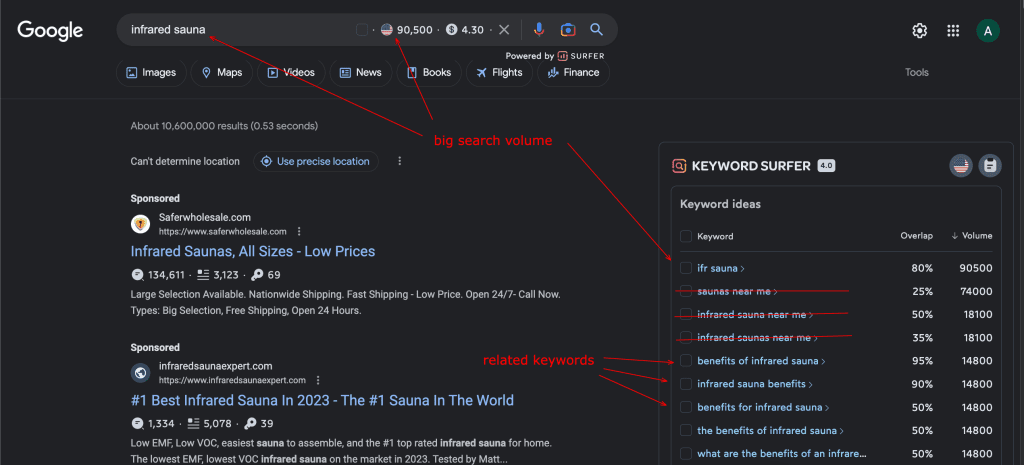
Task: Click the Surfer logo under the search bar
Action: pyautogui.click(x=581, y=56)
